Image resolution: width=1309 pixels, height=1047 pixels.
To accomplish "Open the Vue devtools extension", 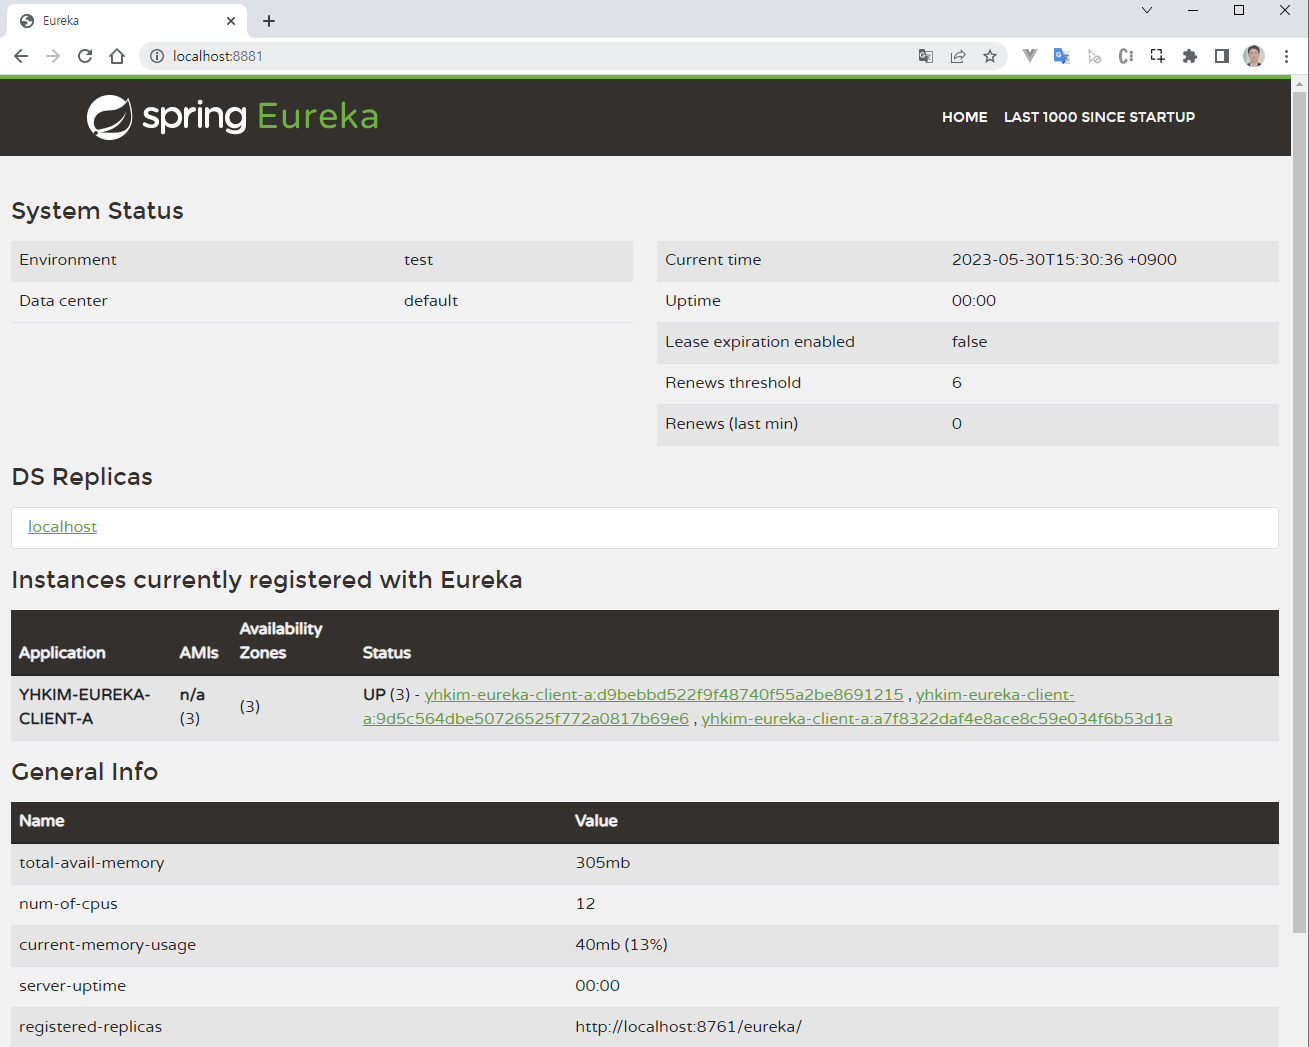I will (x=1030, y=56).
